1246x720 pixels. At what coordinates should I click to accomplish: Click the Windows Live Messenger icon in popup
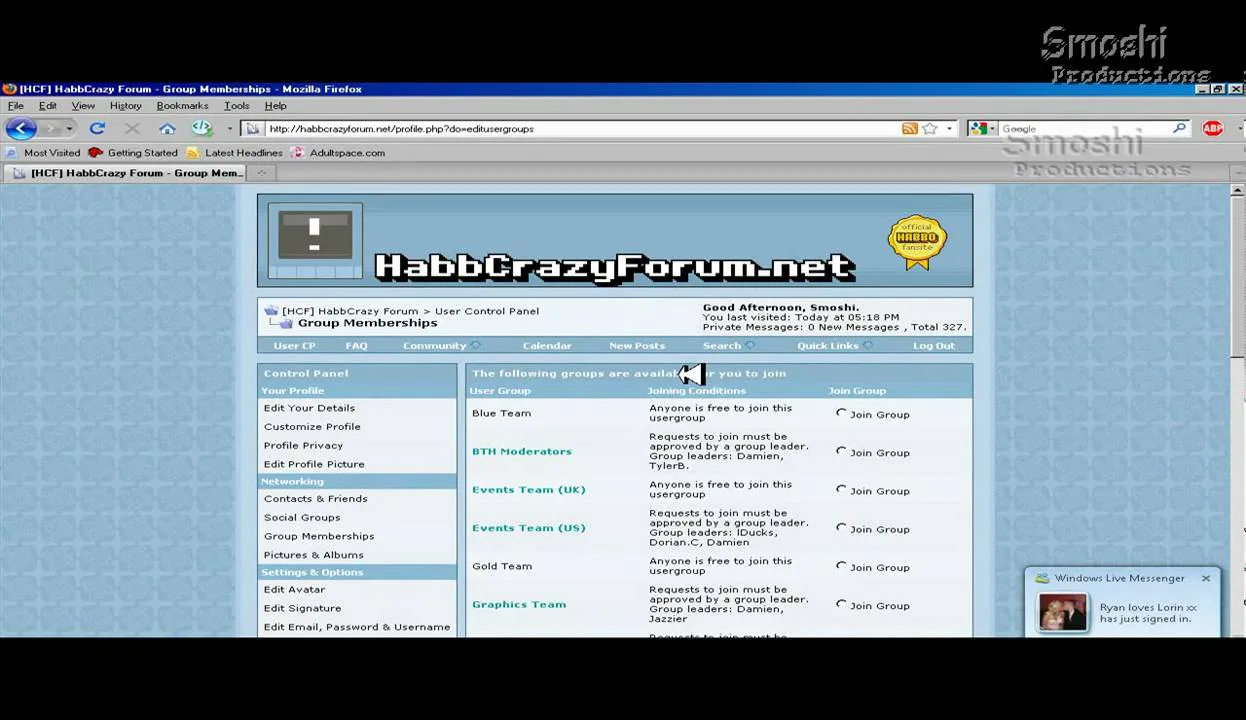pos(1042,578)
